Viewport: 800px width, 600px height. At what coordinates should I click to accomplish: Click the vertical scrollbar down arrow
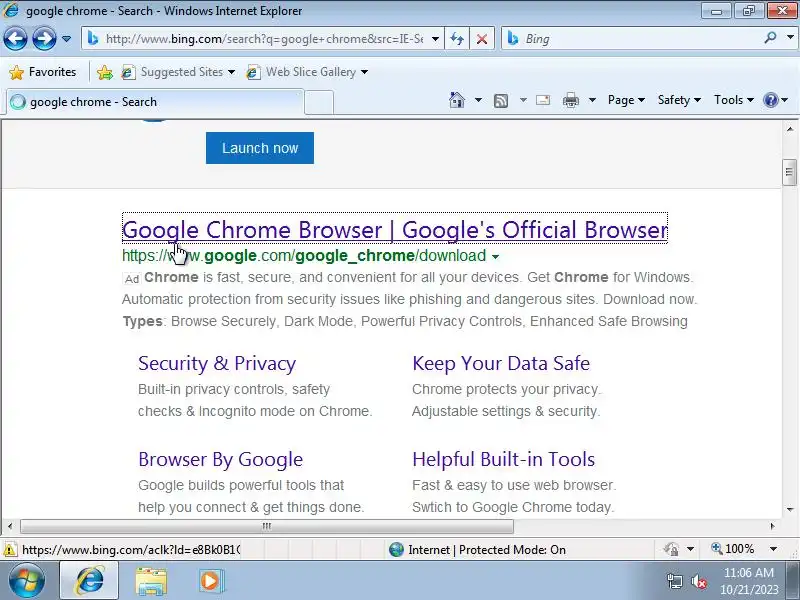point(790,510)
